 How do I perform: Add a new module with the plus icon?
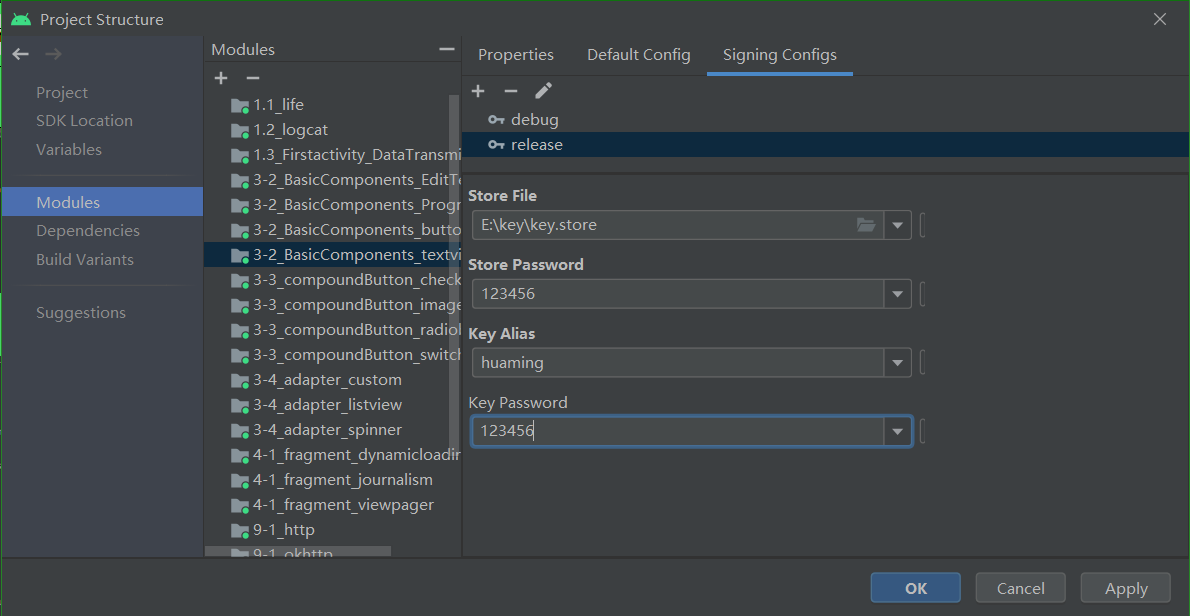tap(220, 78)
